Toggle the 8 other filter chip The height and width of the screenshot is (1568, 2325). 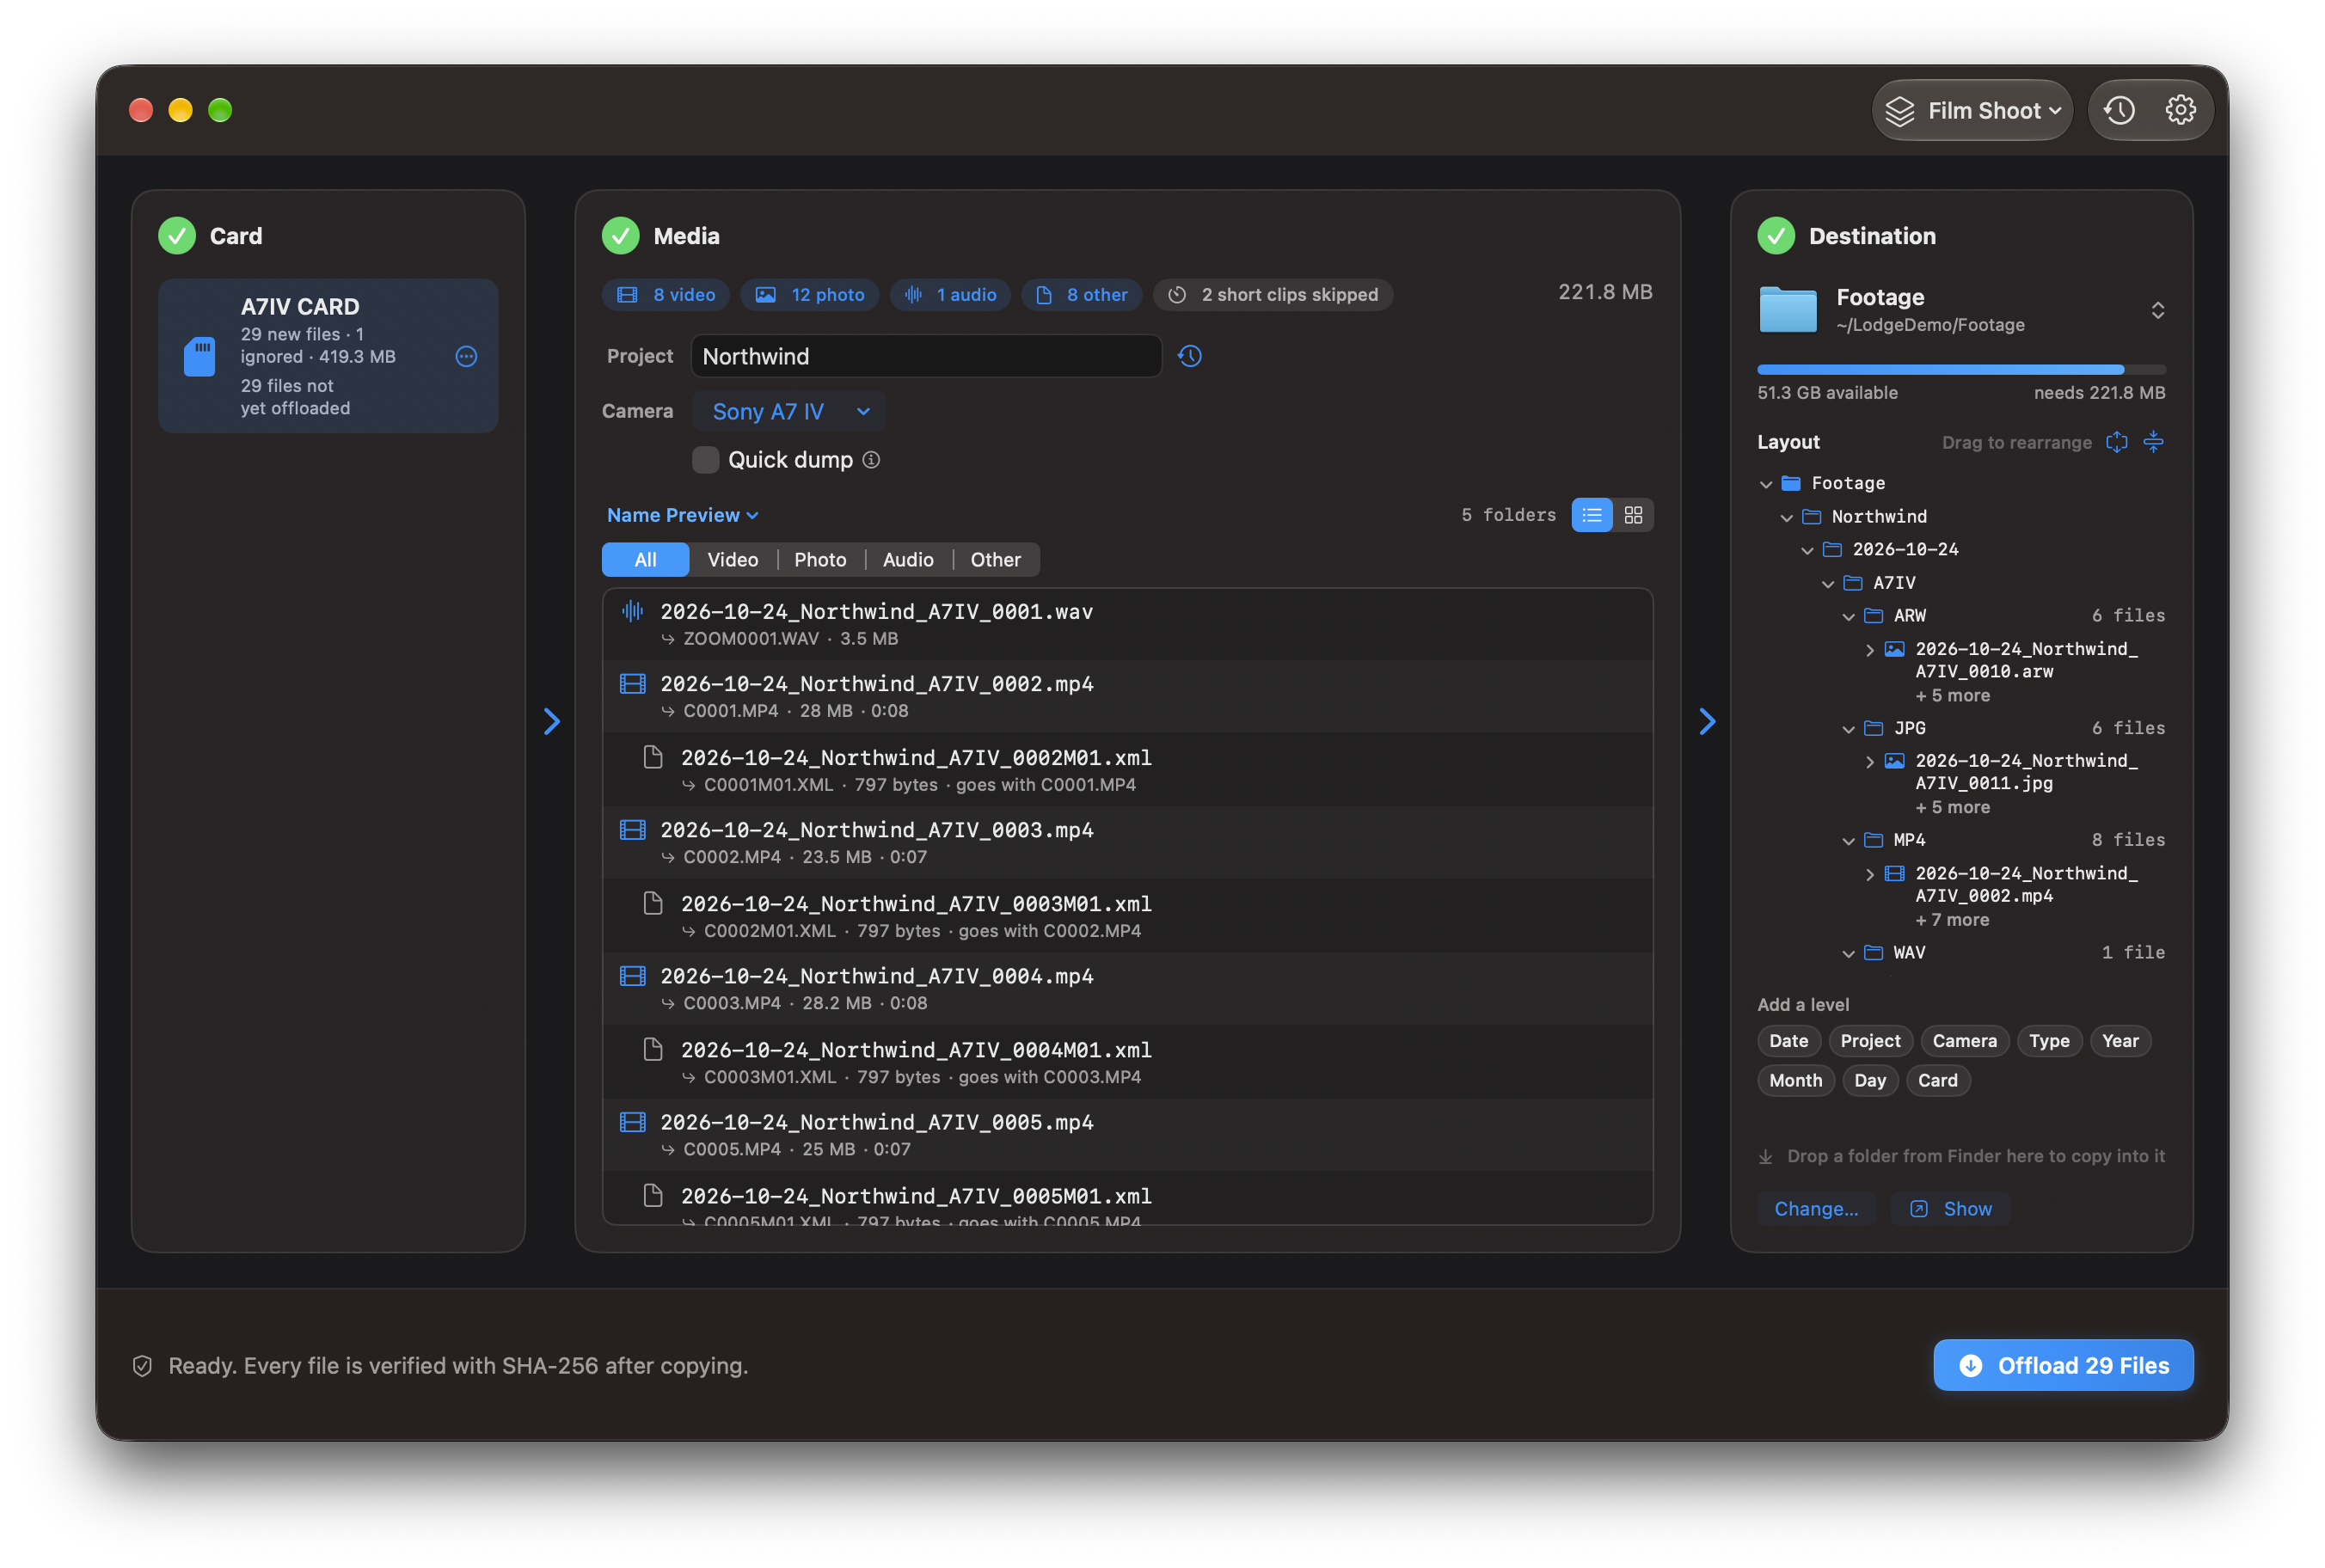tap(1081, 295)
